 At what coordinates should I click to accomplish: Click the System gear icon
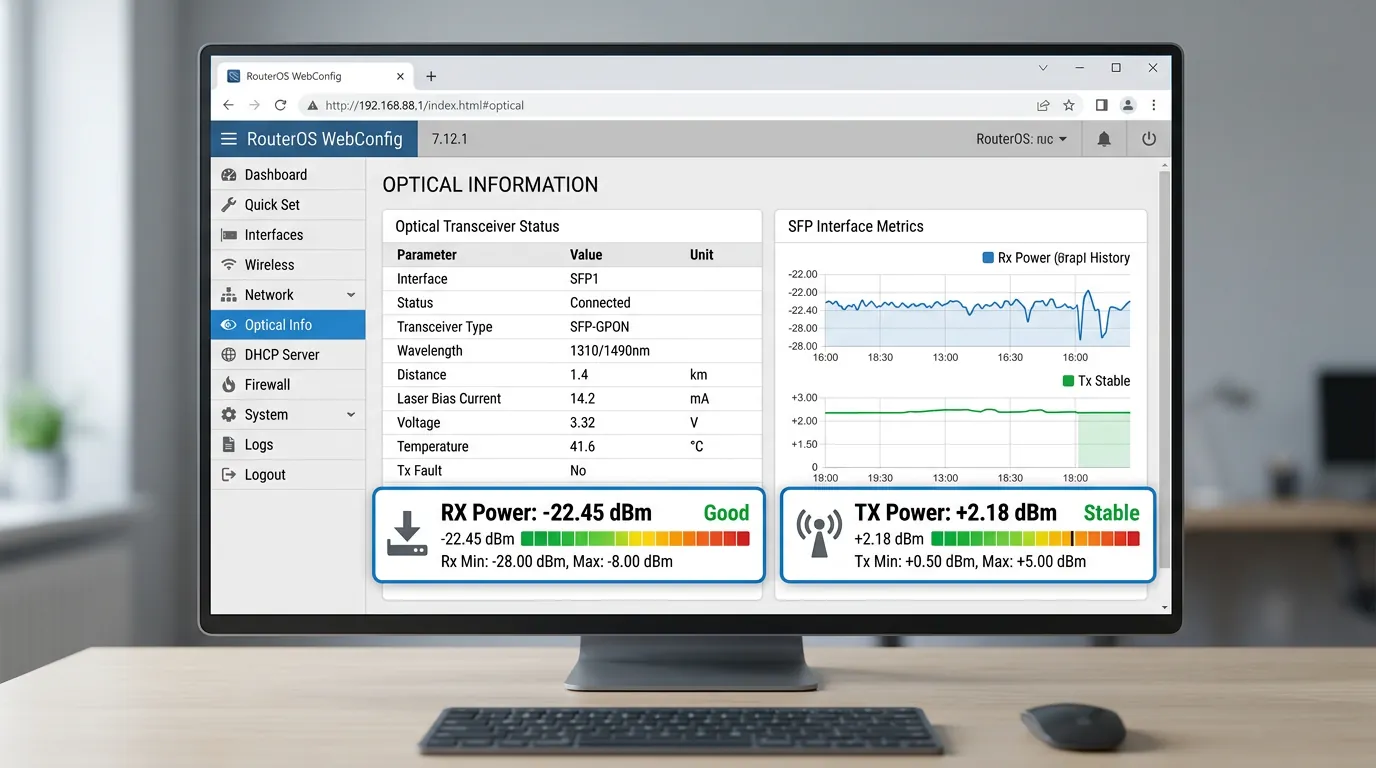point(229,415)
